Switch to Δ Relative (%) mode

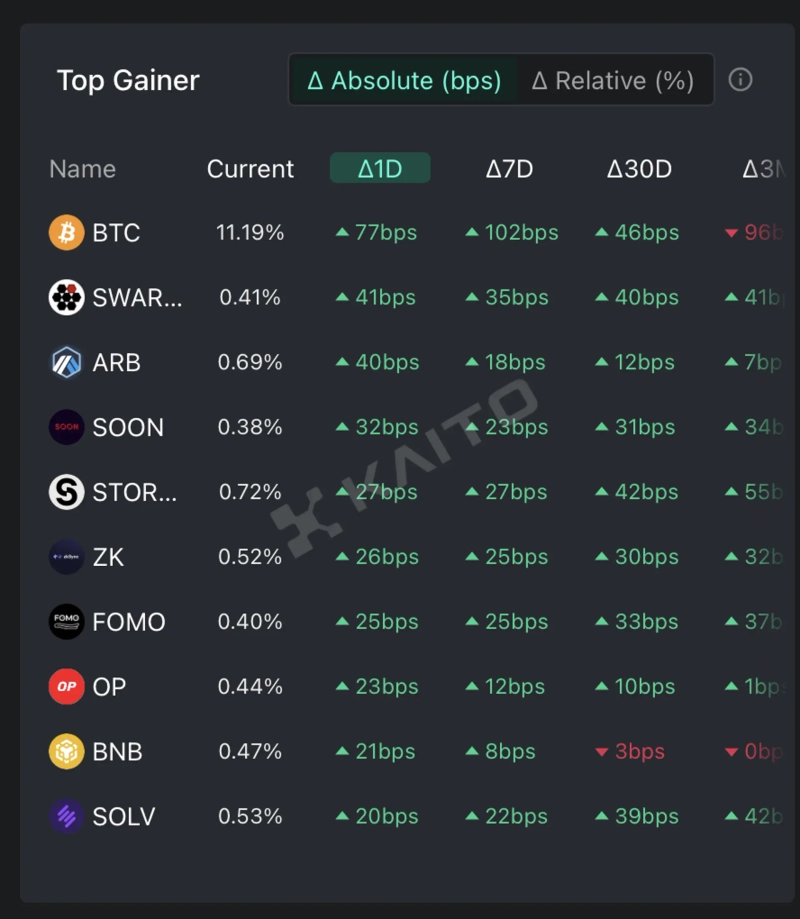coord(613,81)
